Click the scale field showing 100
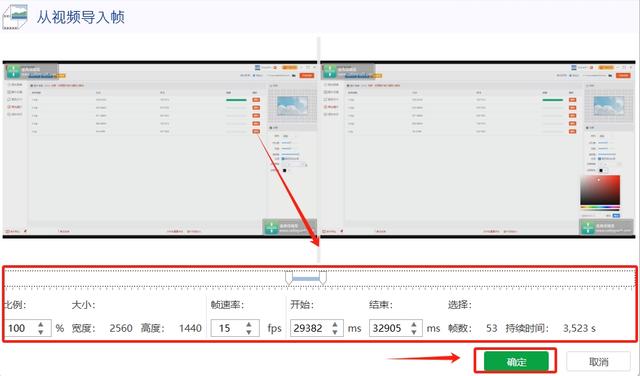 click(x=27, y=328)
